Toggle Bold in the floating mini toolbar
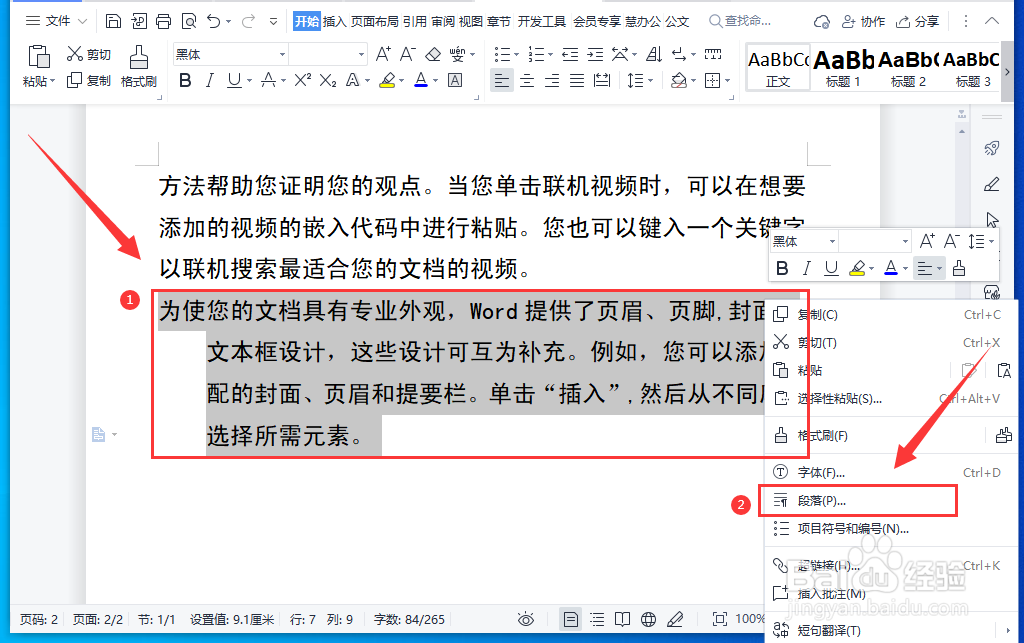Screen dimensions: 1024x643 click(782, 268)
